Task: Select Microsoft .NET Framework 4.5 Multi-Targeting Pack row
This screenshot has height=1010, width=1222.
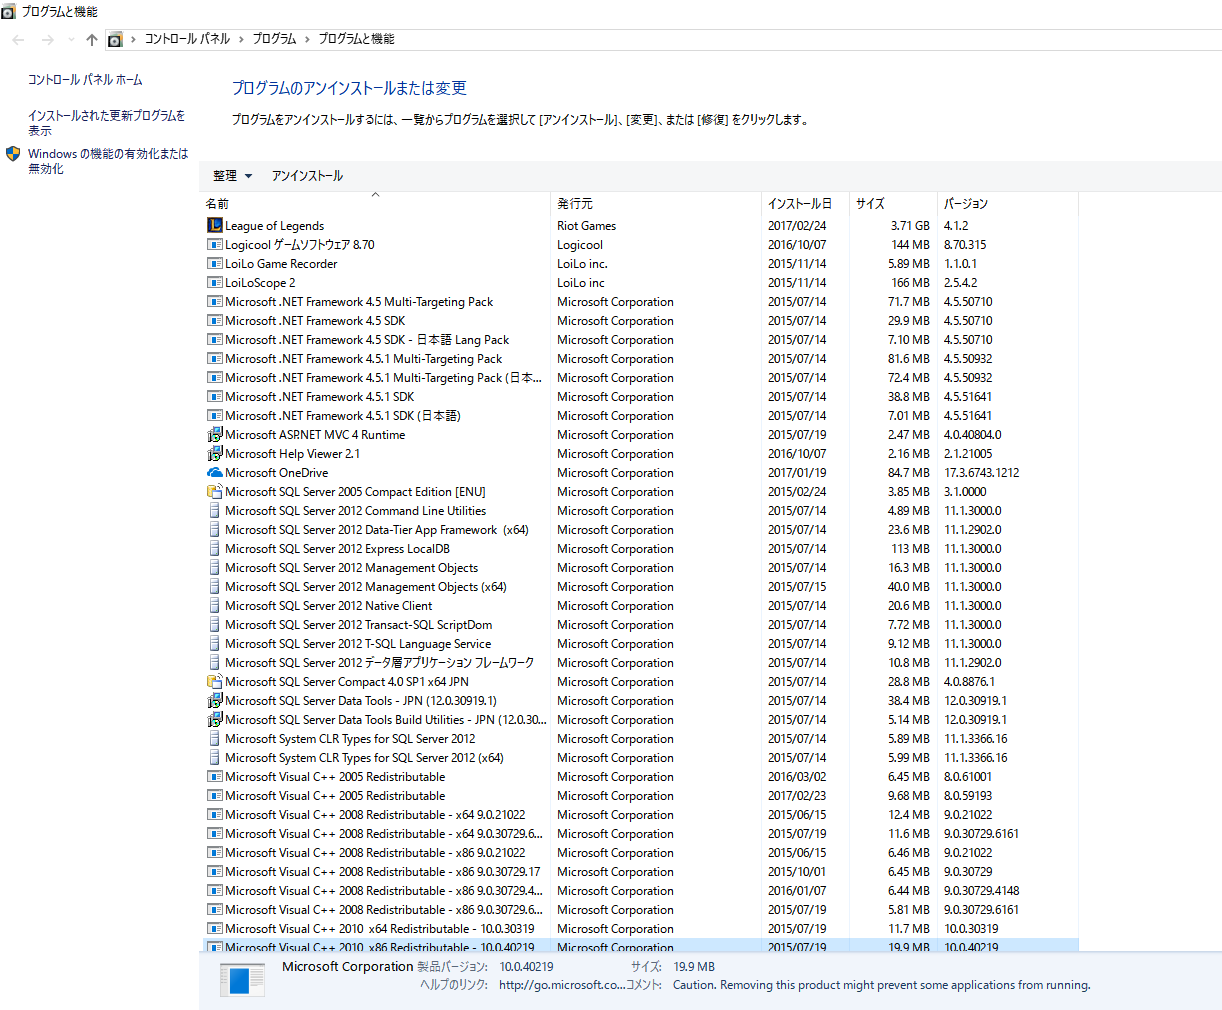Action: pos(640,301)
